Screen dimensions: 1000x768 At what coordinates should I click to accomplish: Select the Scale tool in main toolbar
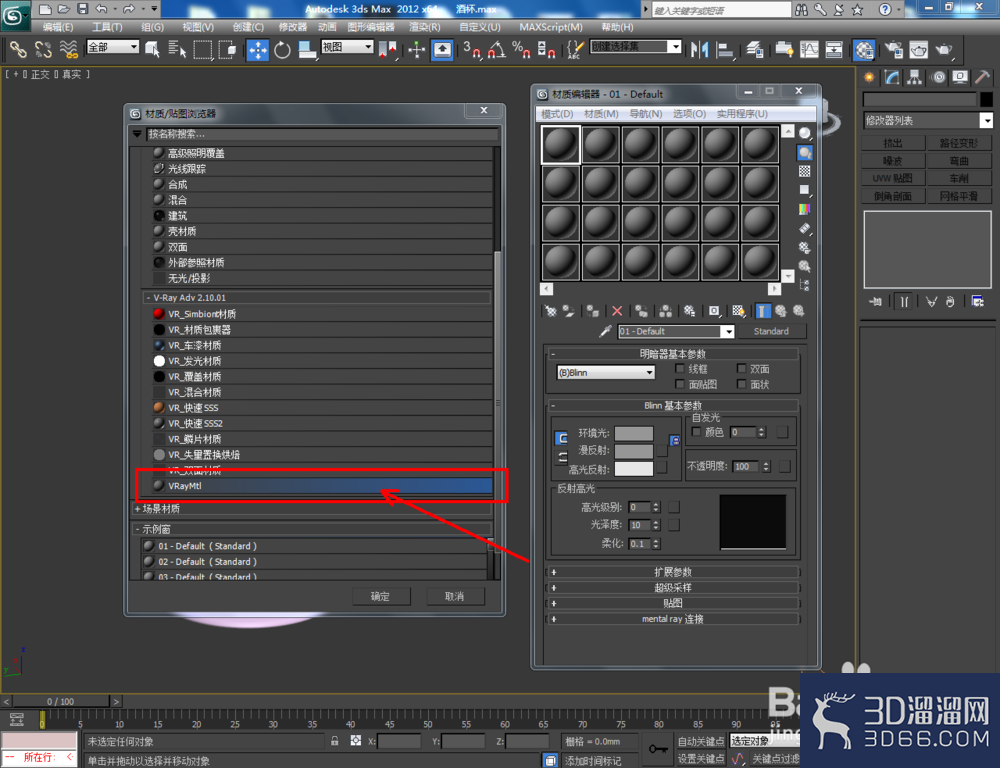tap(307, 50)
